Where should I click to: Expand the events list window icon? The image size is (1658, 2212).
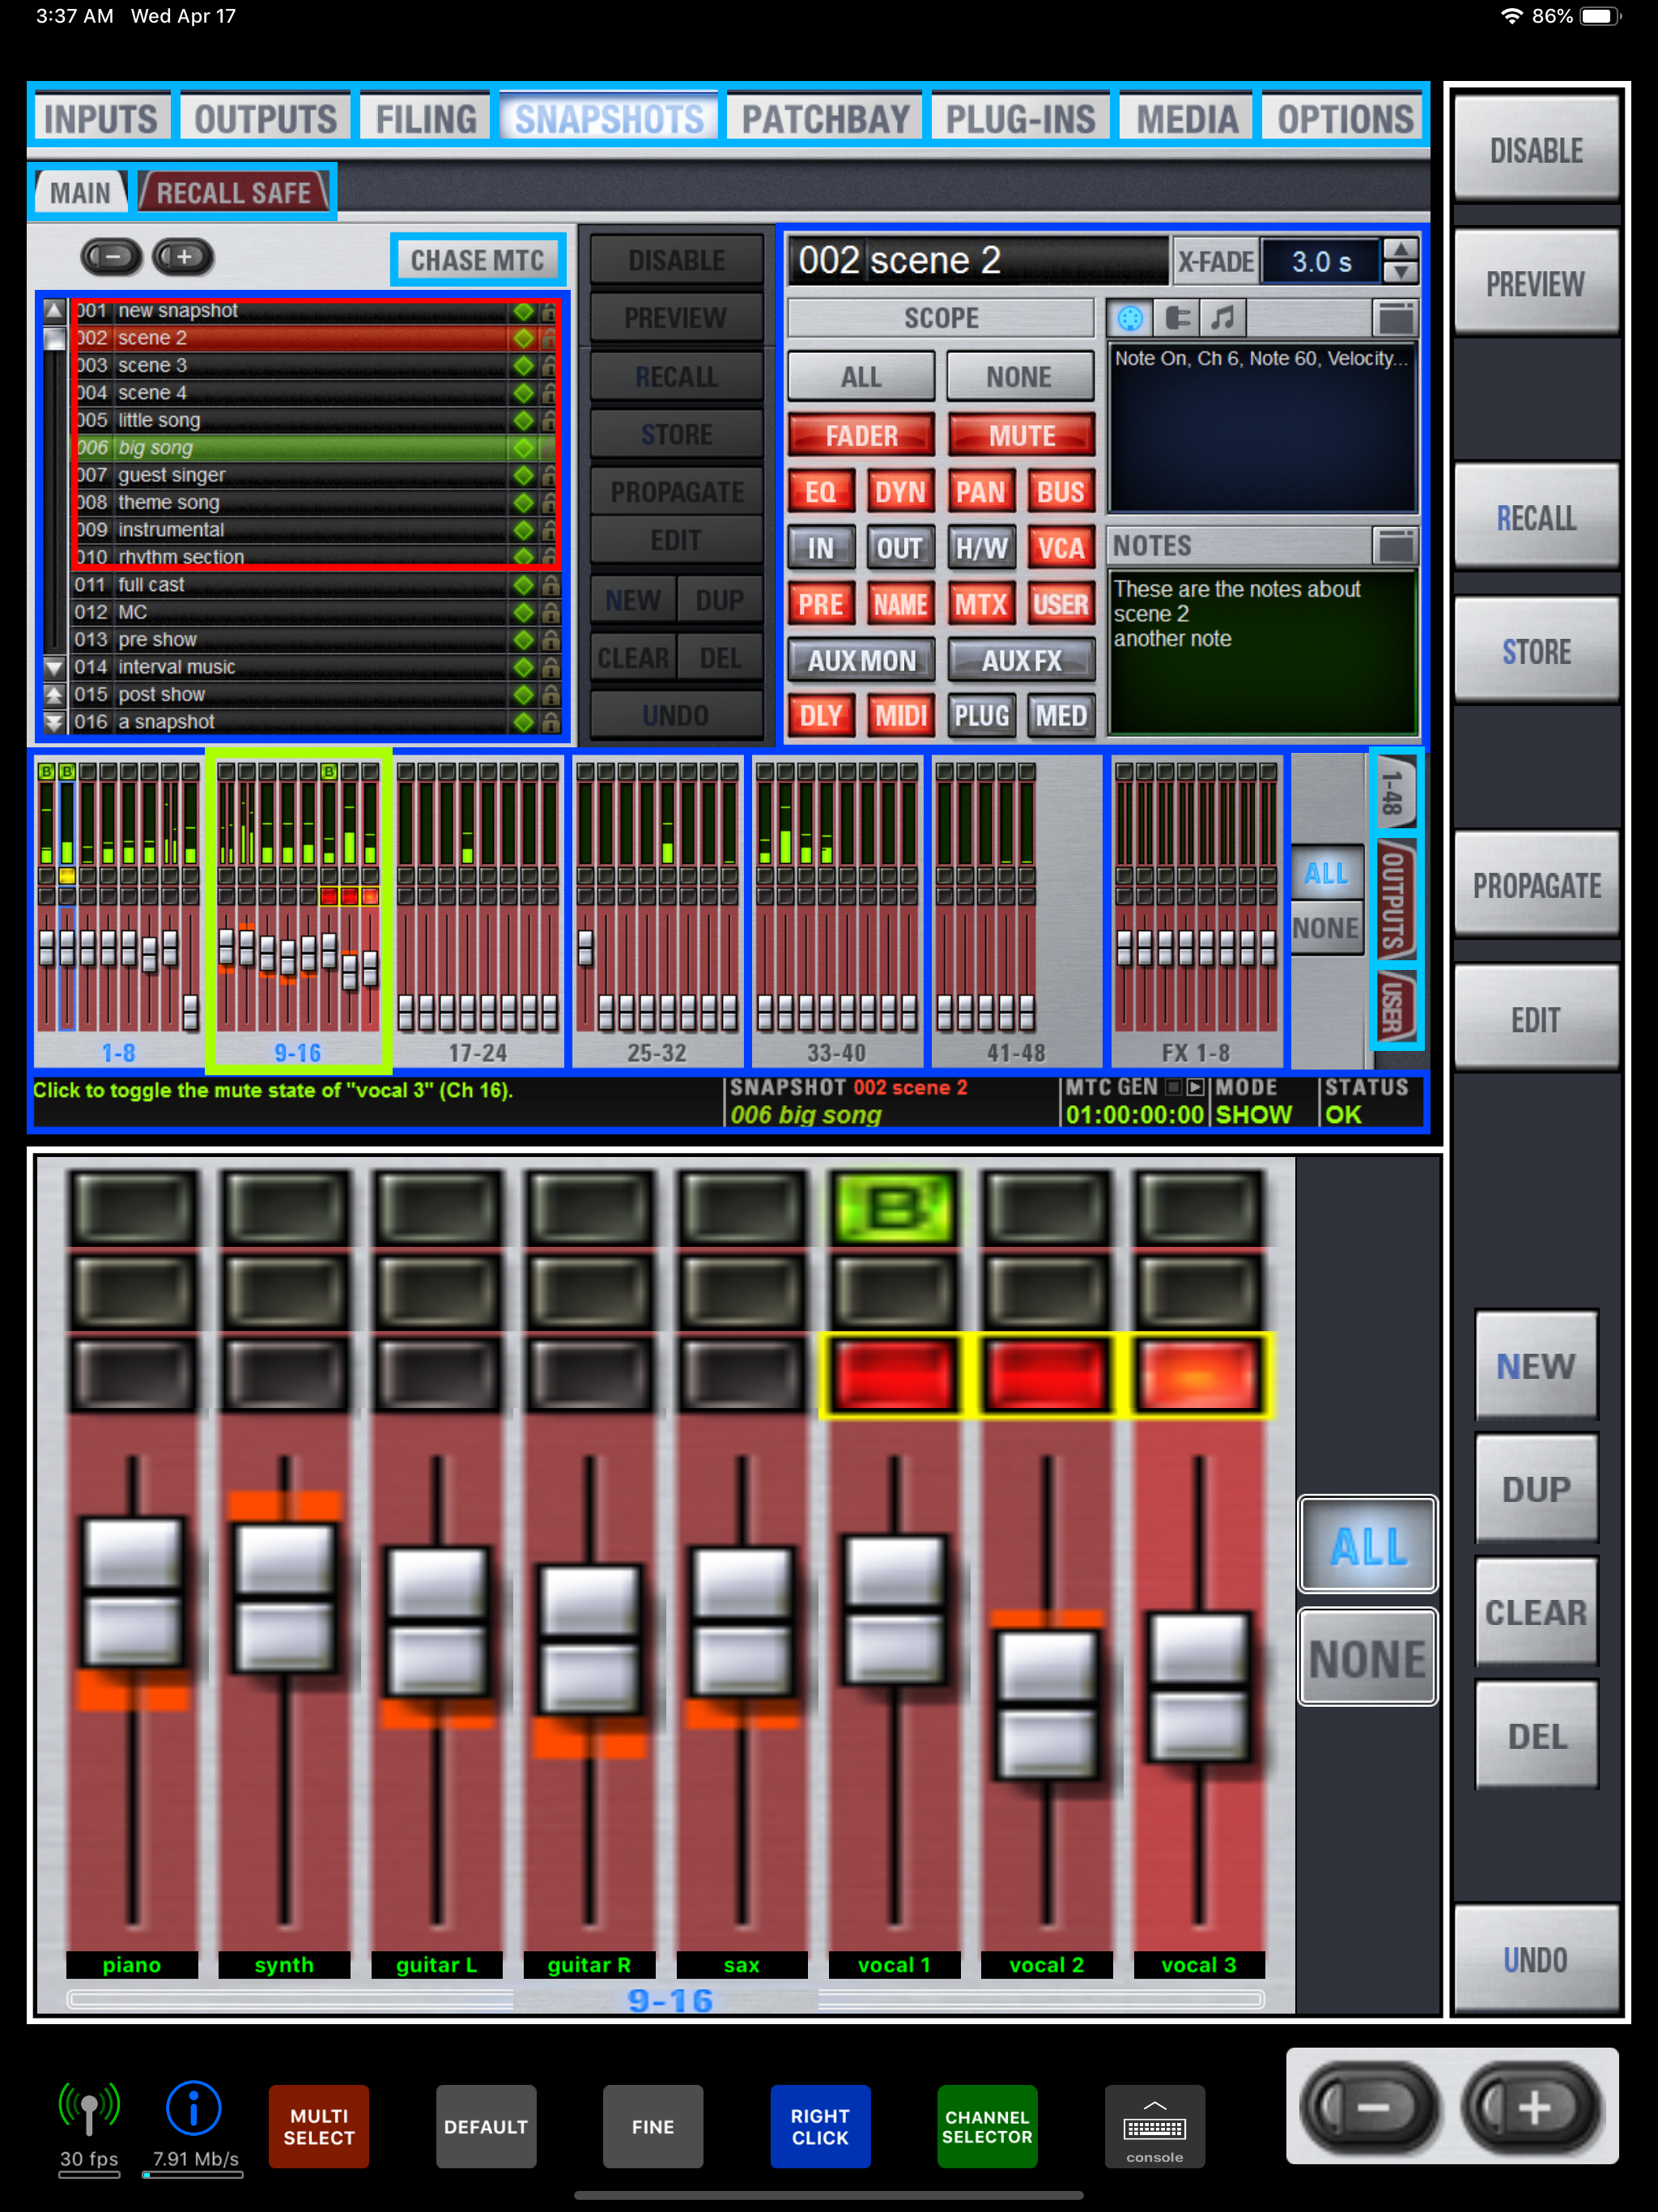point(1396,318)
